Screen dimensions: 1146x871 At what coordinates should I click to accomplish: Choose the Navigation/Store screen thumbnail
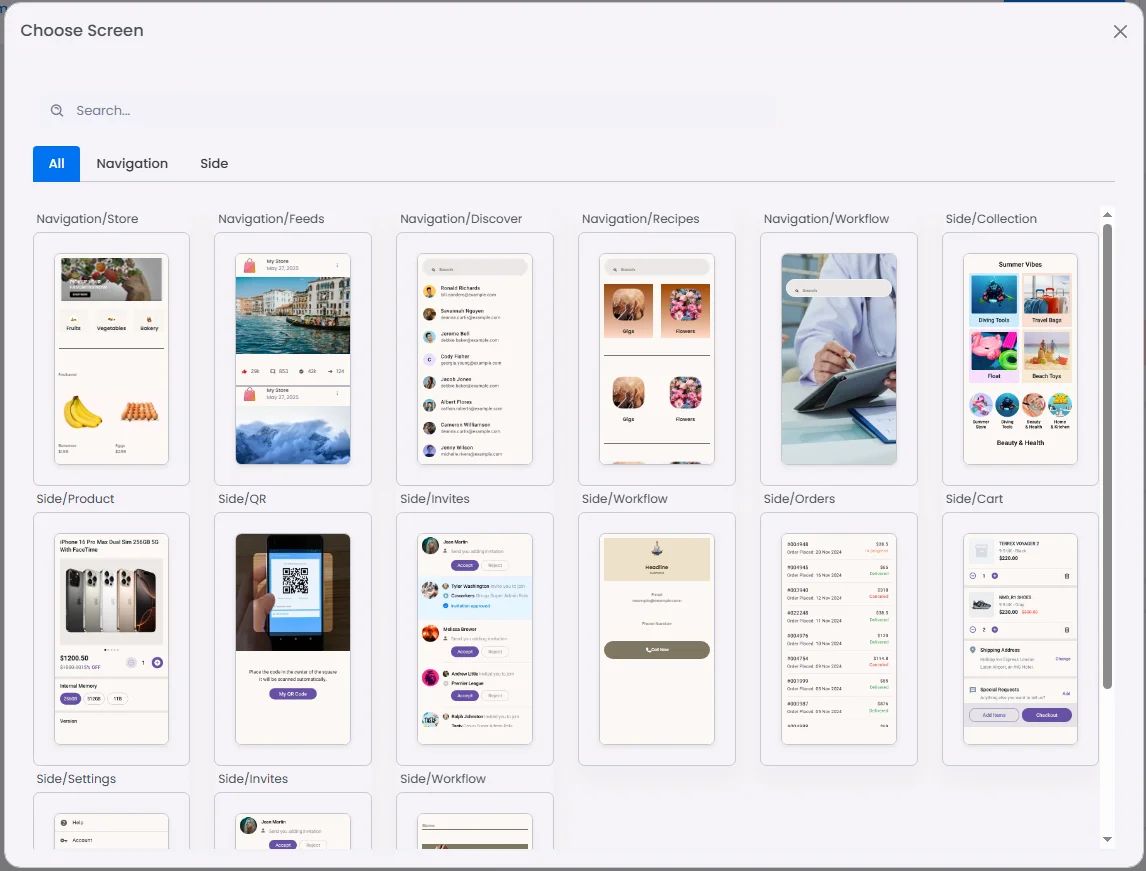point(111,359)
